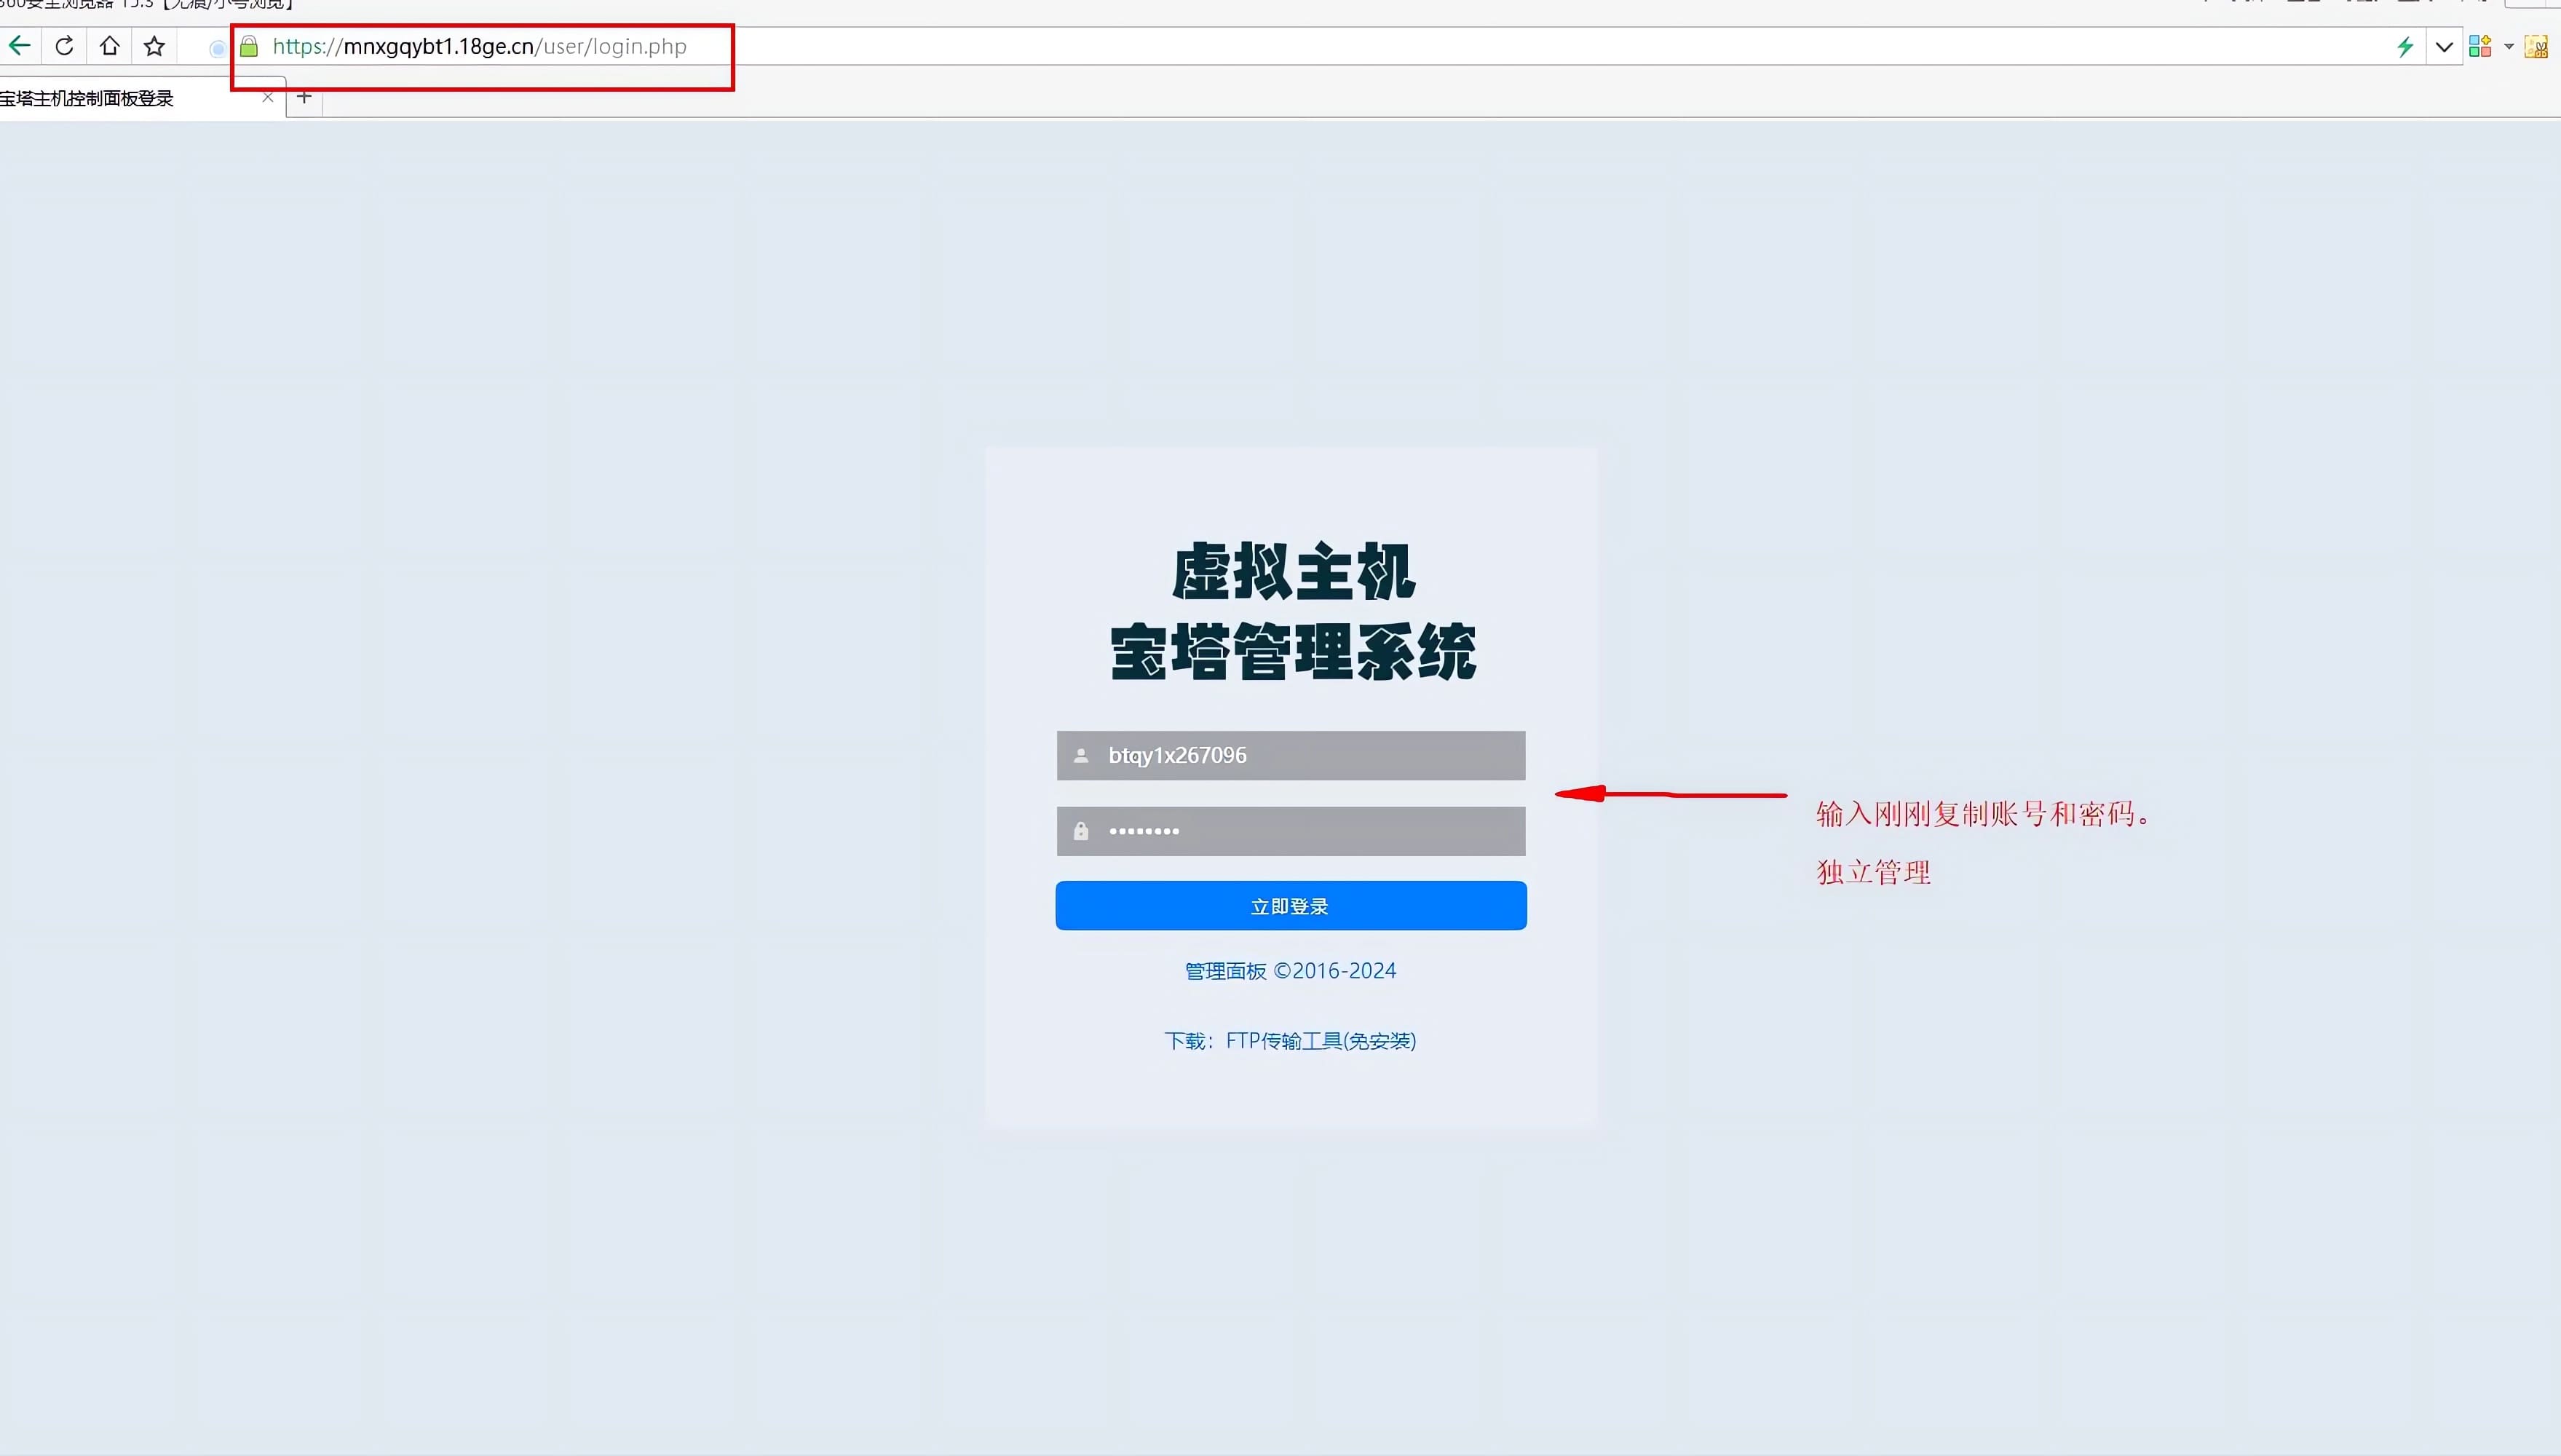Click the address bar URL text
This screenshot has height=1456, width=2561.
[x=479, y=46]
